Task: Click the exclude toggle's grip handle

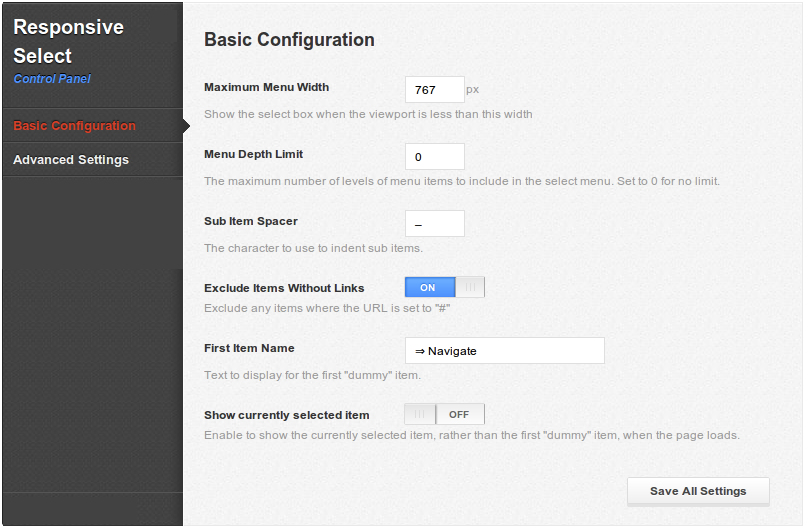Action: (x=470, y=287)
